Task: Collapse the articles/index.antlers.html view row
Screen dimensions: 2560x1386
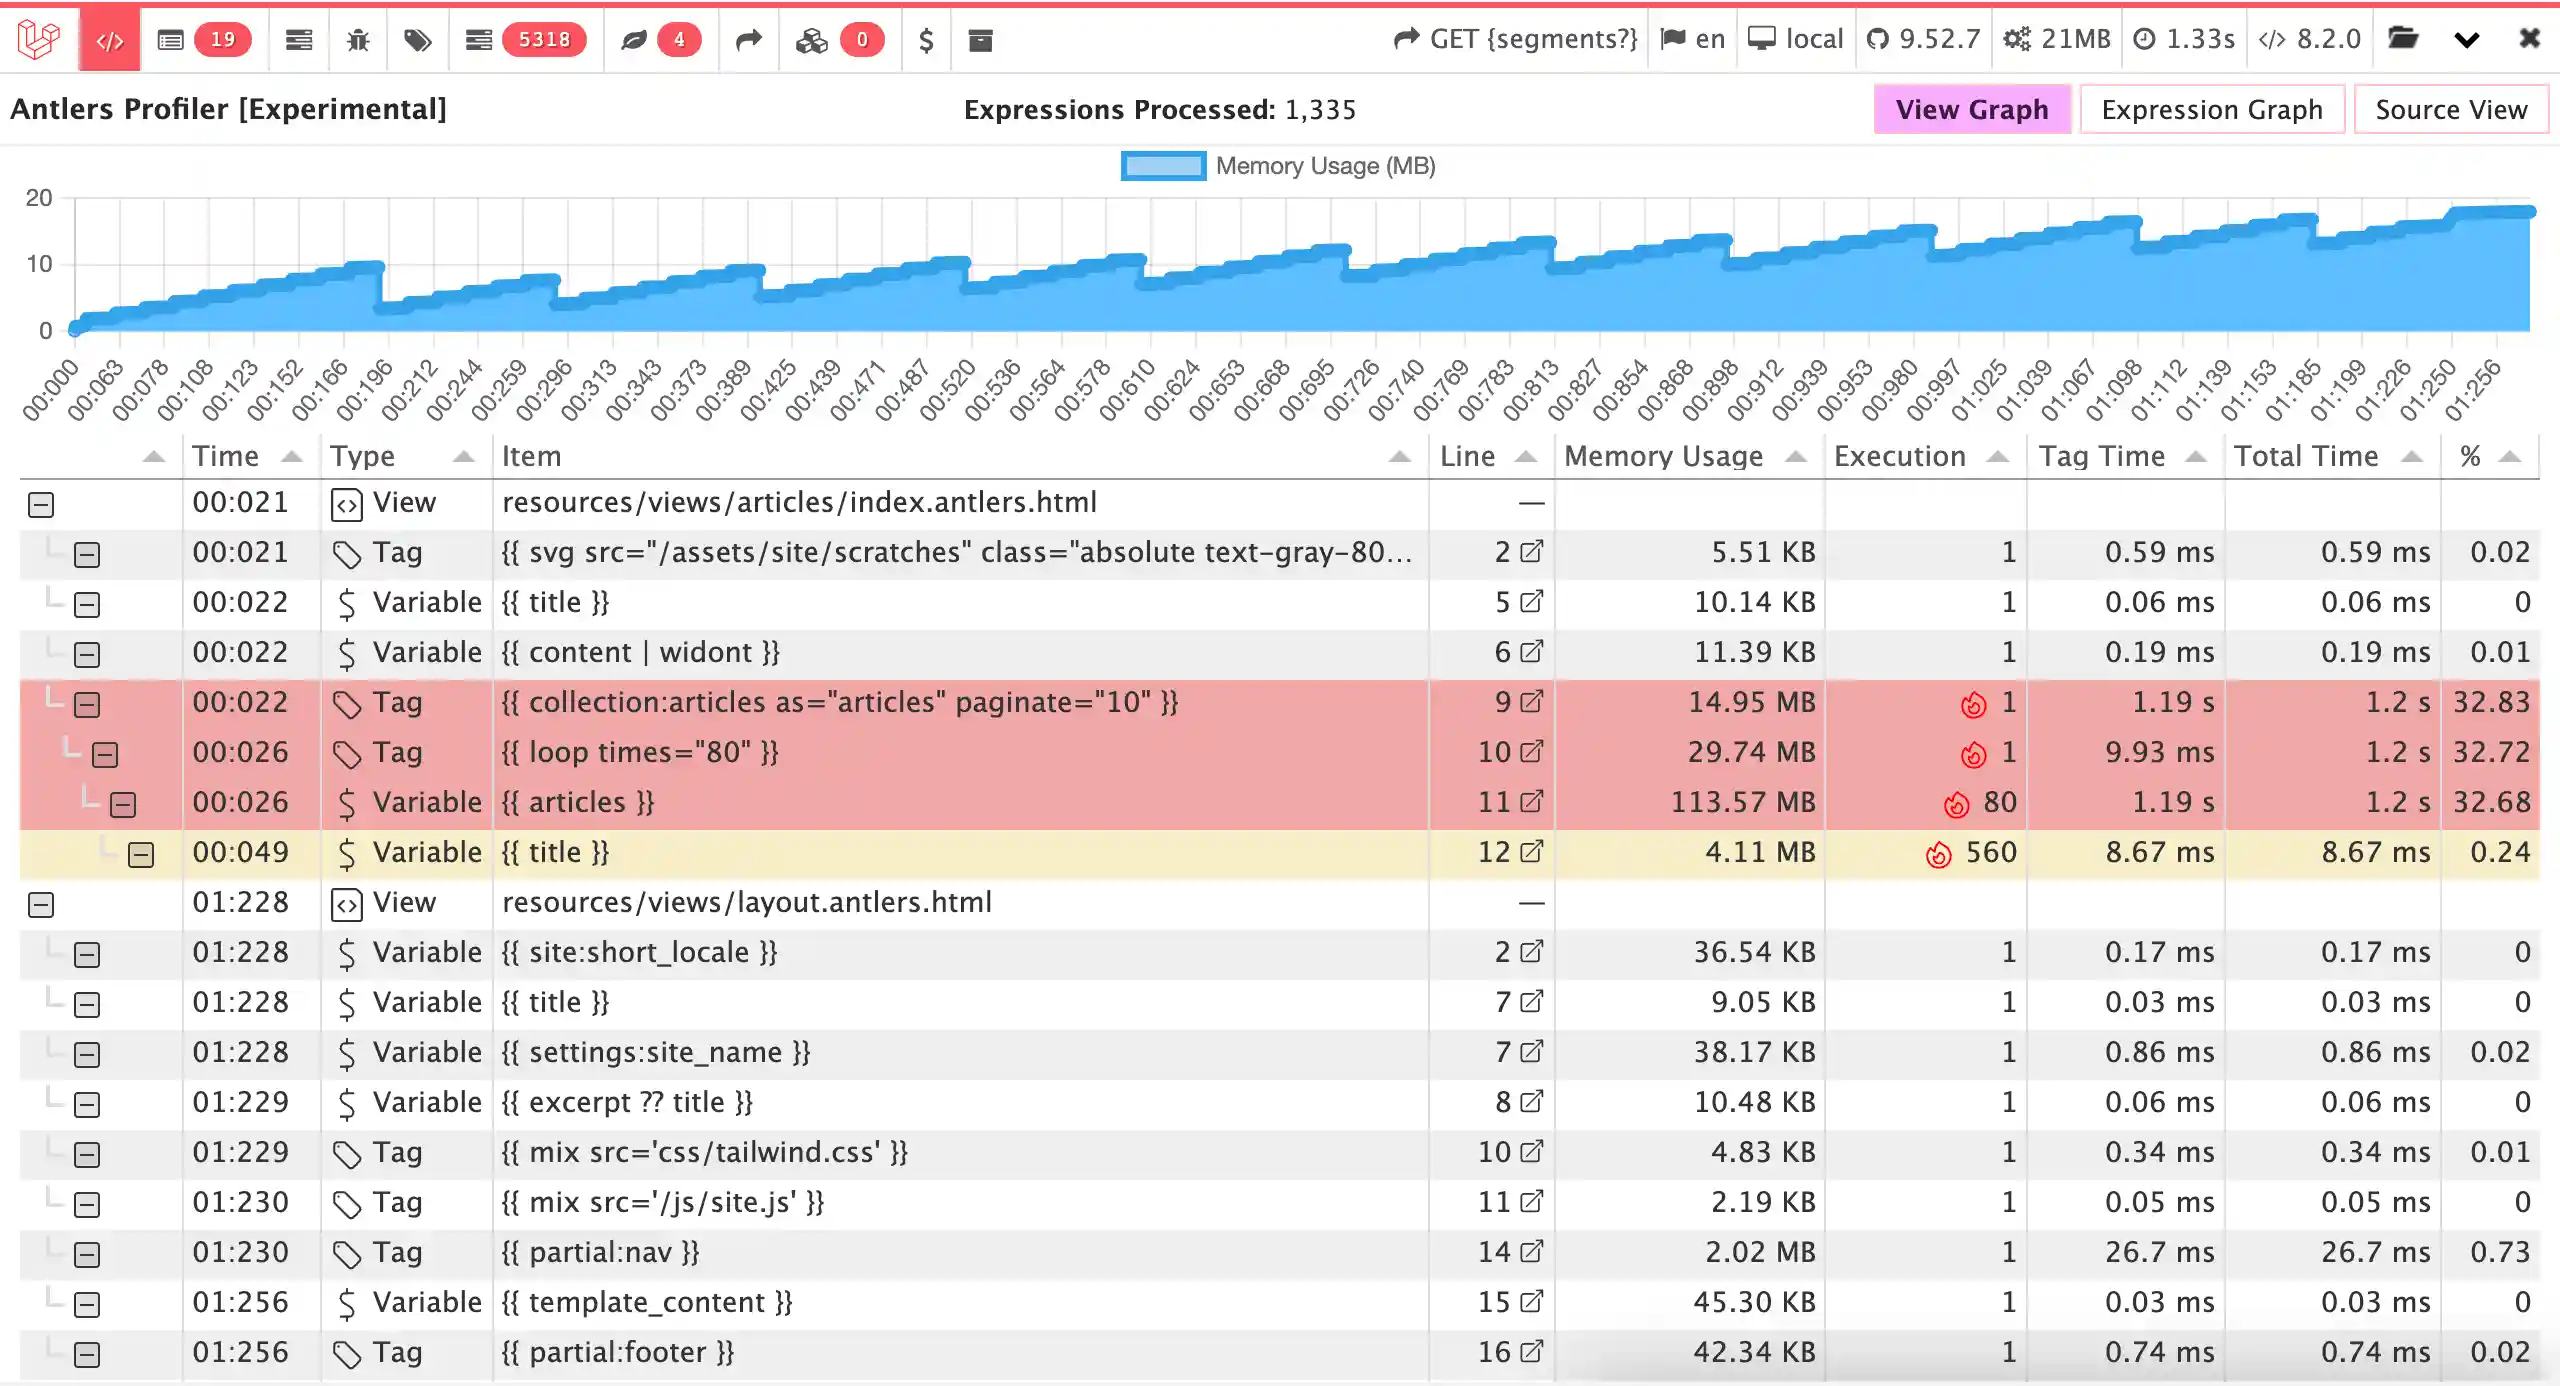Action: pos(41,505)
